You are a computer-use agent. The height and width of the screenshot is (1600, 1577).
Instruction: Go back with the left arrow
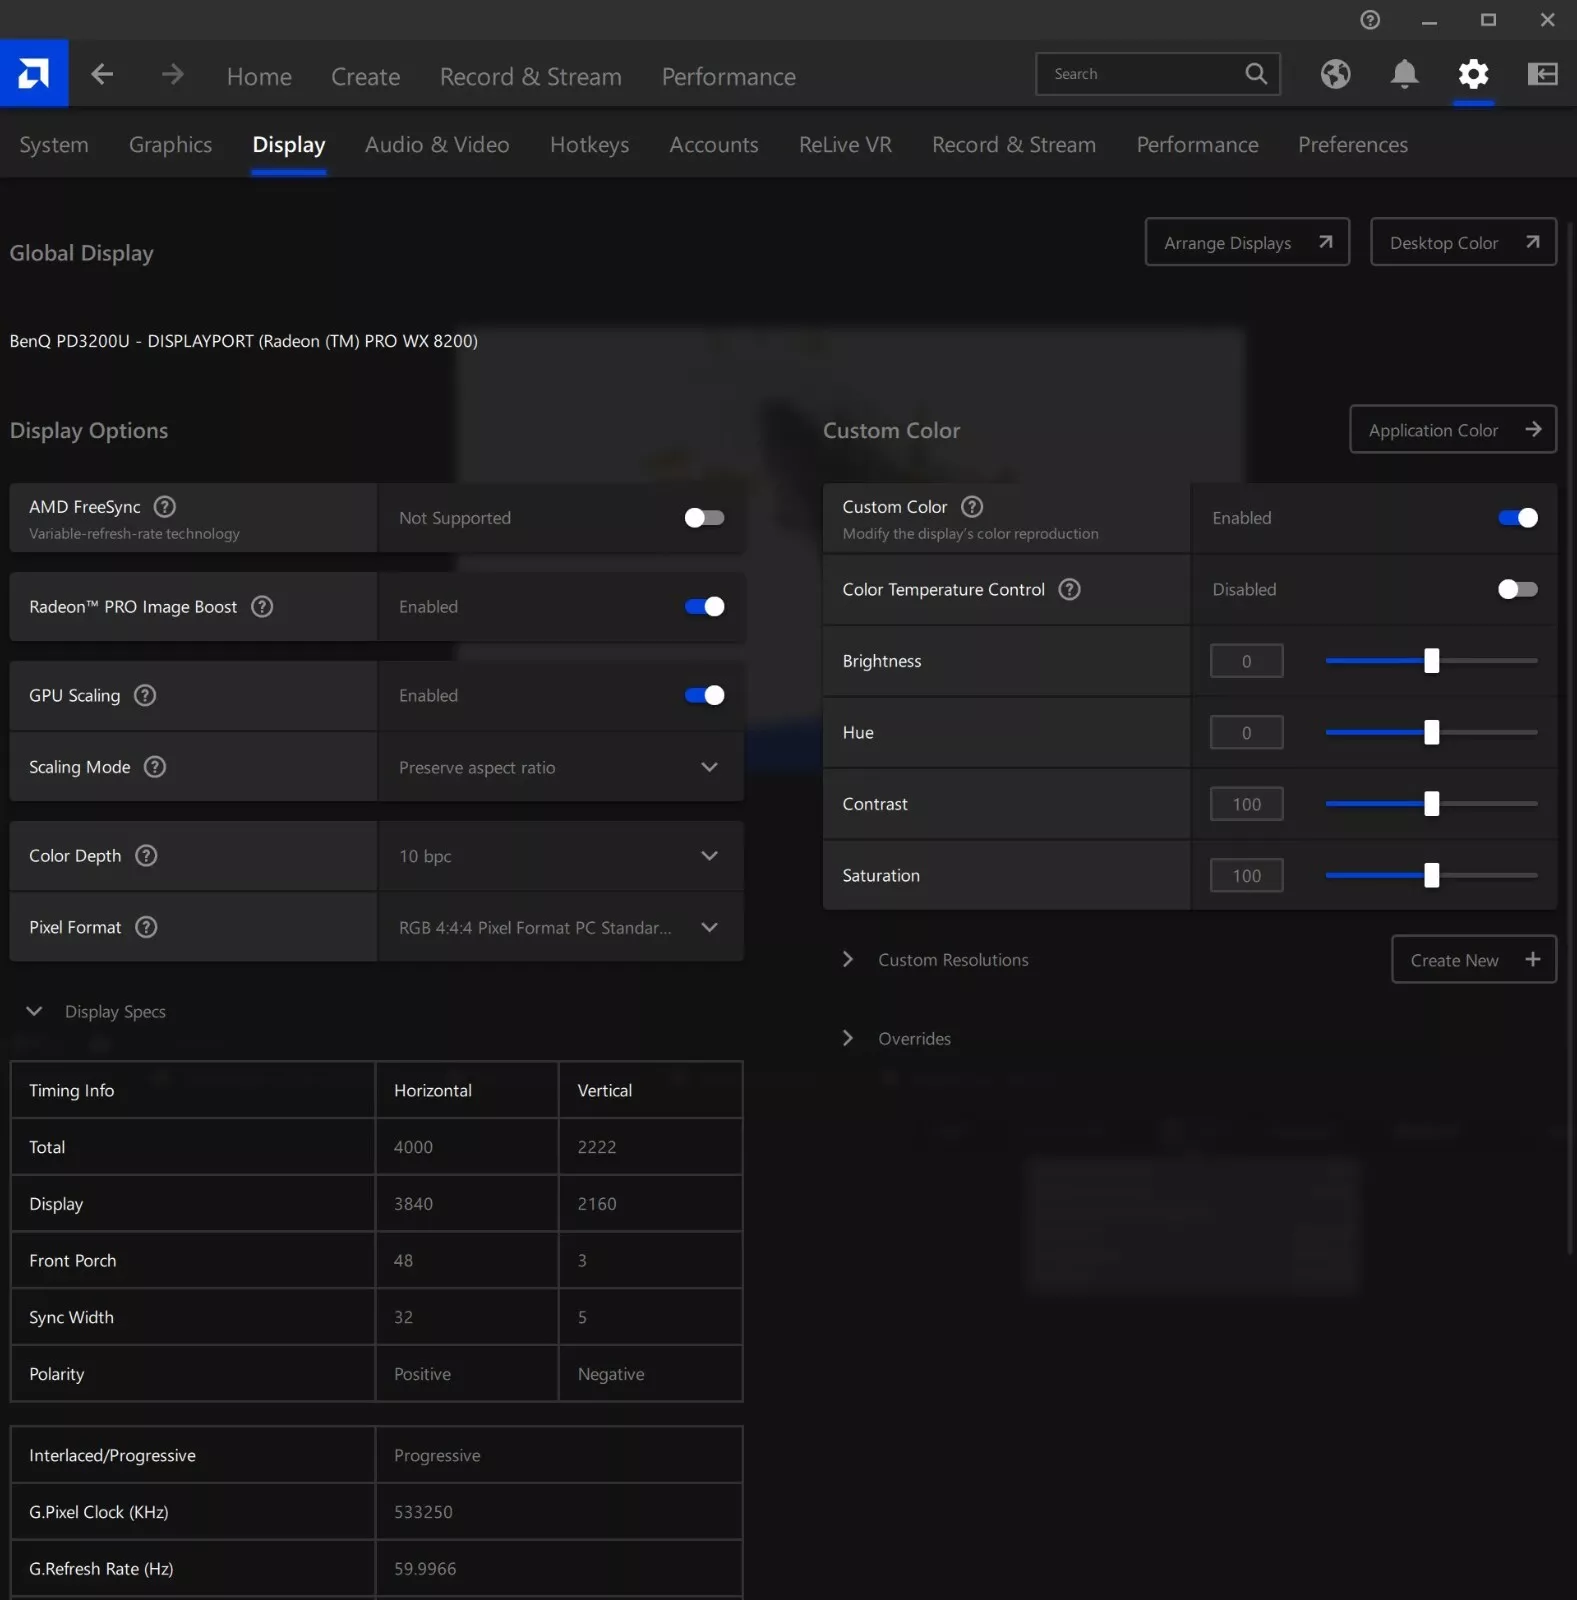pyautogui.click(x=102, y=74)
